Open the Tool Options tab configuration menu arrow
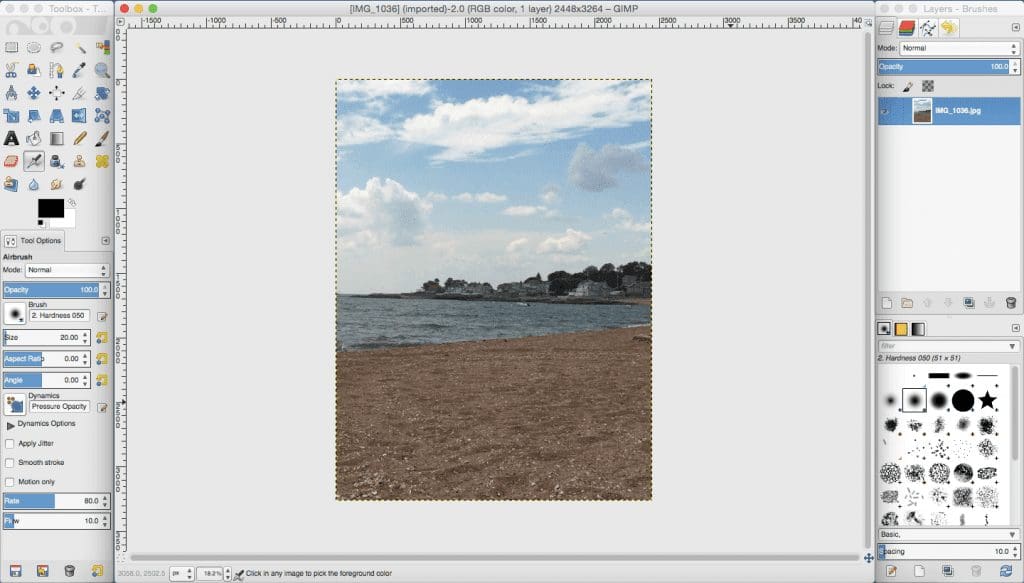This screenshot has width=1024, height=583. click(x=106, y=241)
